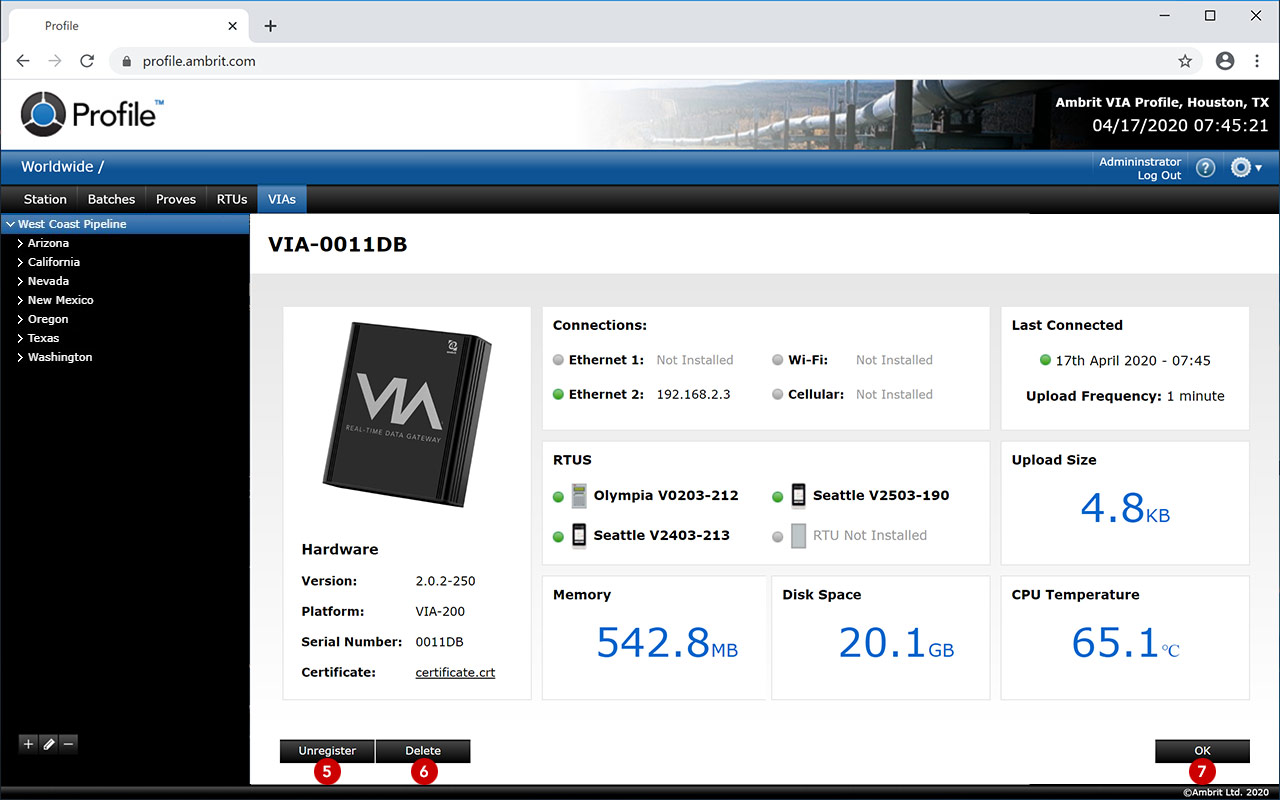The image size is (1280, 800).
Task: Select the Seattle V2503-190 RTU icon
Action: (798, 496)
